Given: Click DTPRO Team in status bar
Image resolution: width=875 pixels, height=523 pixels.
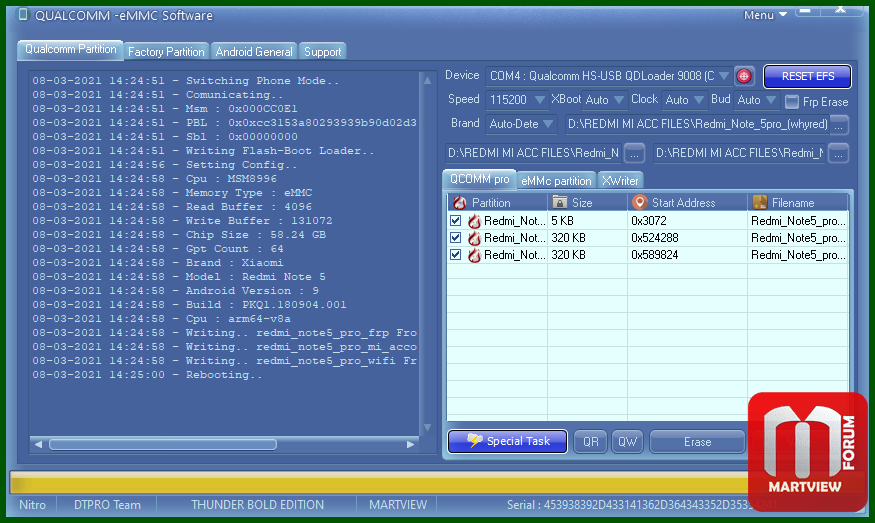Looking at the screenshot, I should click(x=107, y=505).
